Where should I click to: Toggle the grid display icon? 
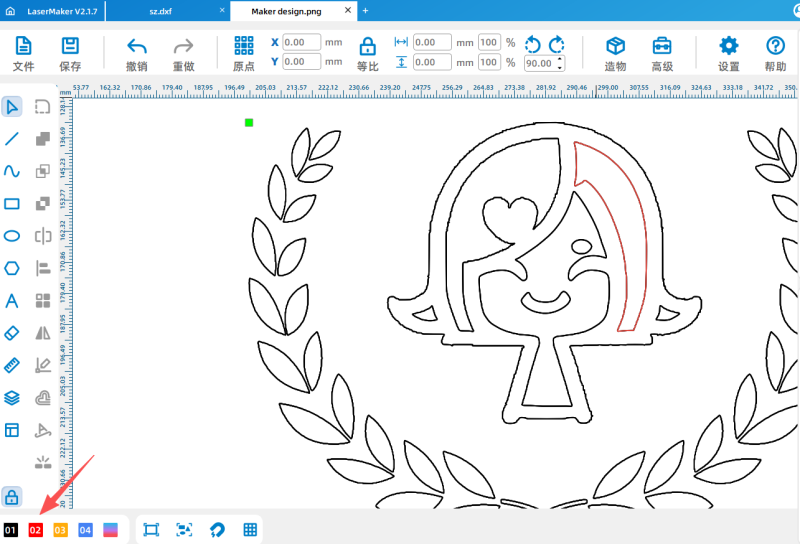pos(251,530)
